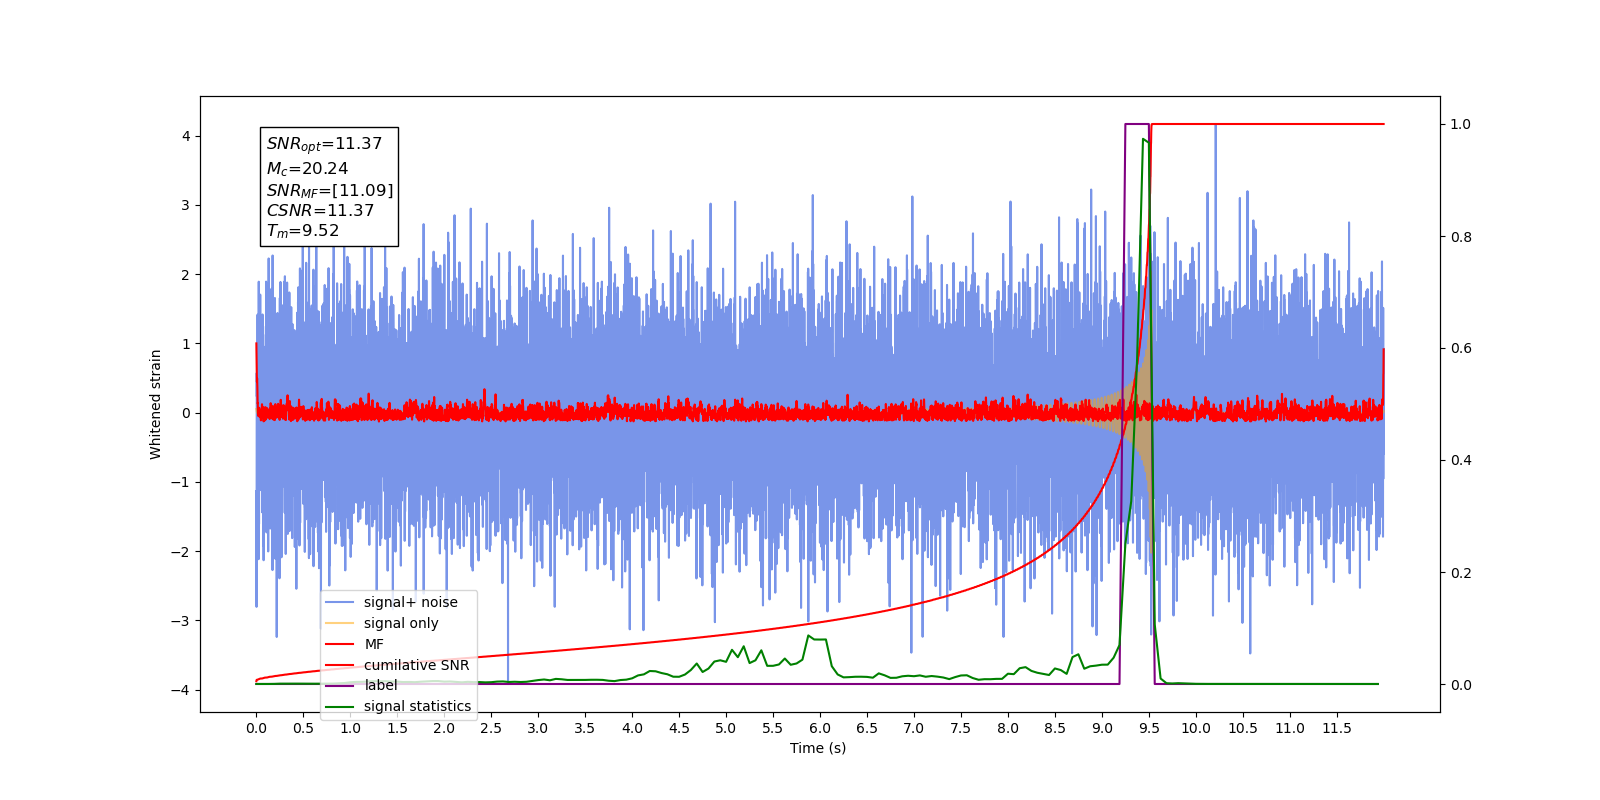The width and height of the screenshot is (1600, 800).
Task: Click the 1 tick on strain axis
Action: [x=186, y=344]
